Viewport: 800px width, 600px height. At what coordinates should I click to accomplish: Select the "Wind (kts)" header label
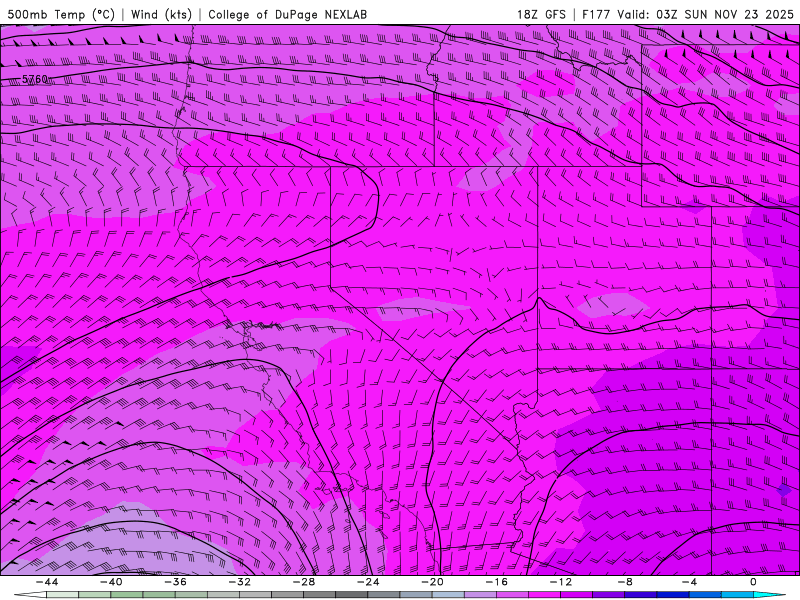coord(161,14)
